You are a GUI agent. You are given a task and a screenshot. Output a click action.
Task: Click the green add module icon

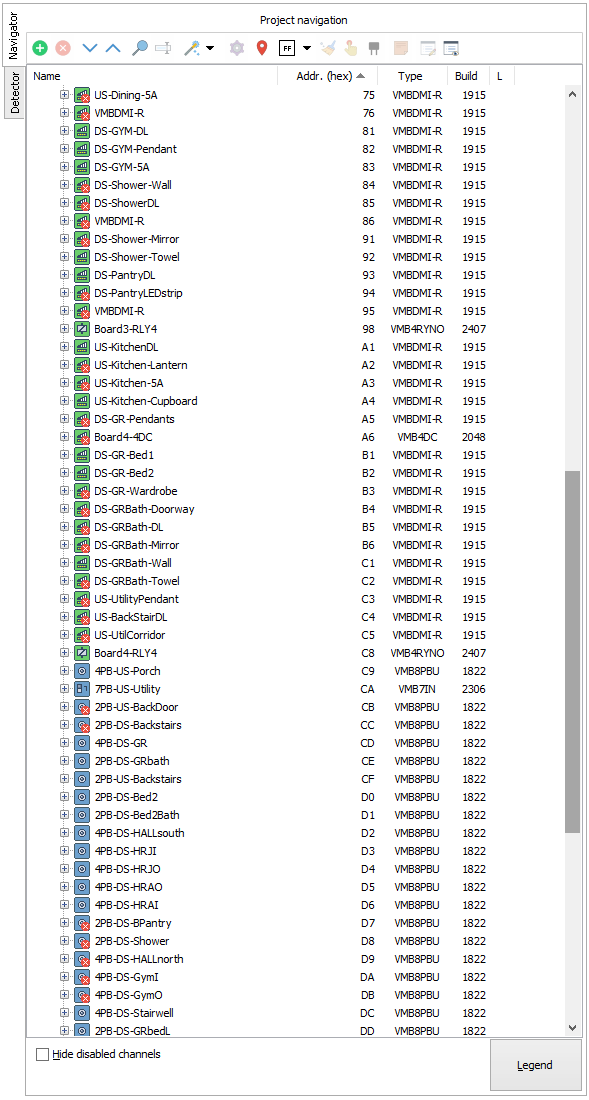click(40, 48)
